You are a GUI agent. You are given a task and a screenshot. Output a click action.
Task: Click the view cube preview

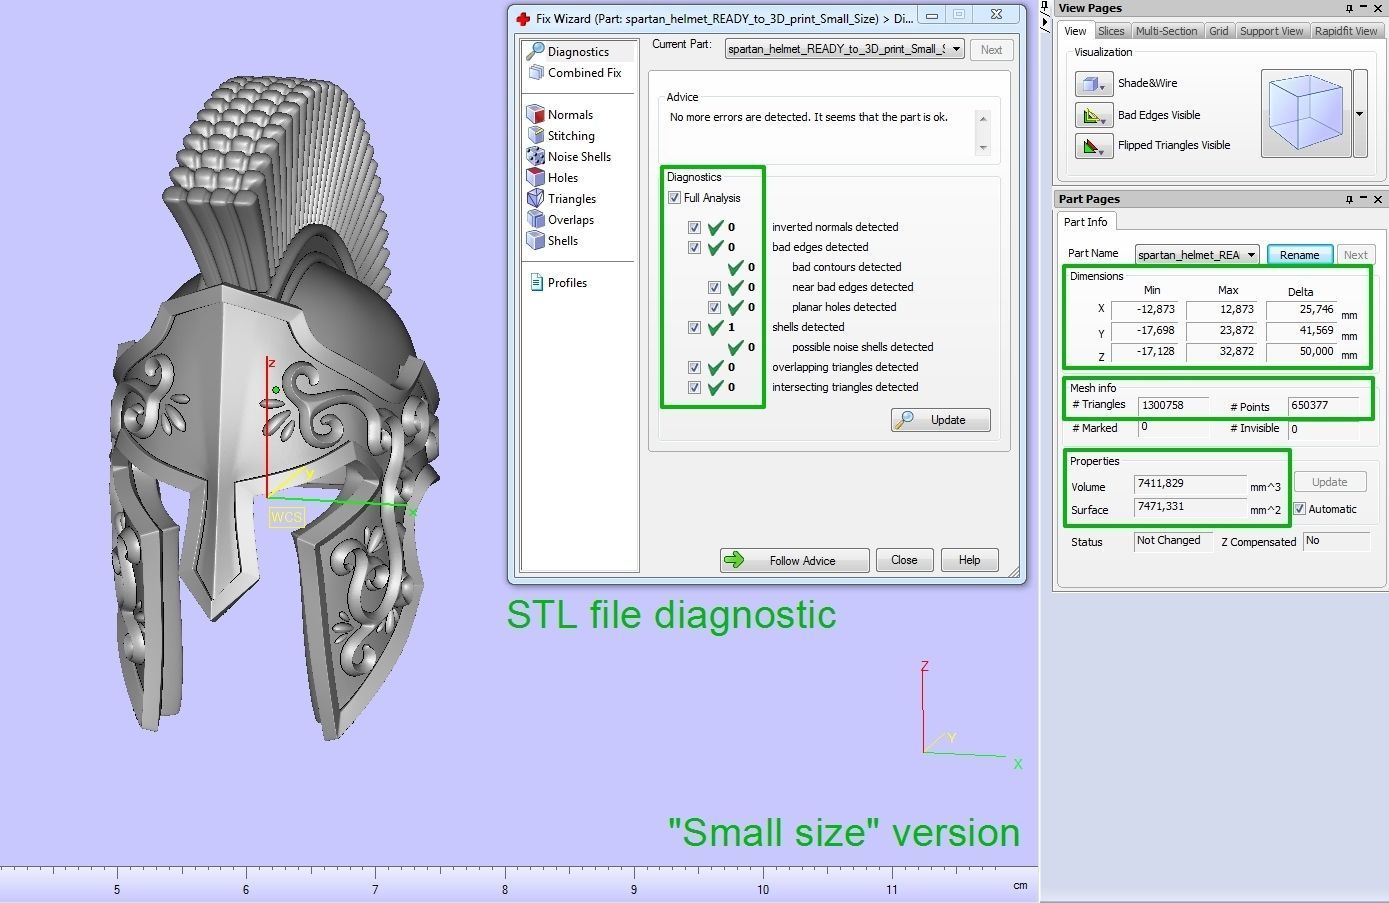[1306, 113]
